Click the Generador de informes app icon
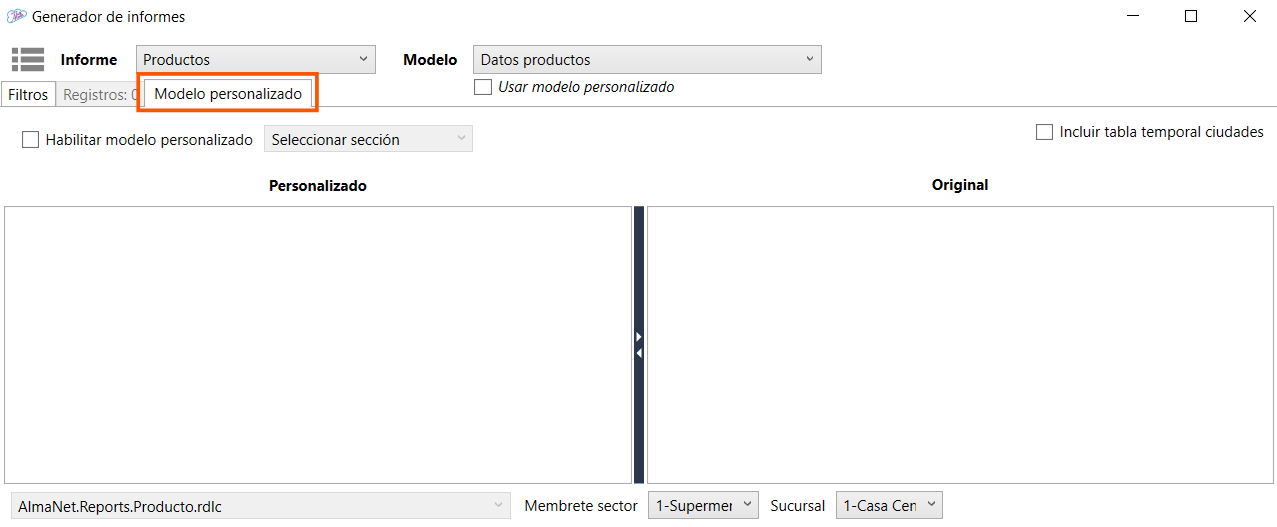1277x527 pixels. (x=16, y=16)
